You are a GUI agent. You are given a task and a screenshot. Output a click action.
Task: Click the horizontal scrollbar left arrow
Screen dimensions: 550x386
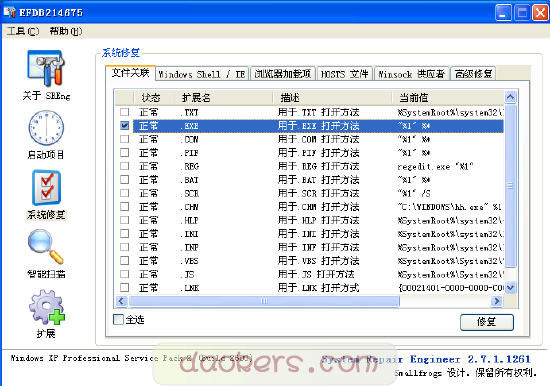click(x=122, y=301)
